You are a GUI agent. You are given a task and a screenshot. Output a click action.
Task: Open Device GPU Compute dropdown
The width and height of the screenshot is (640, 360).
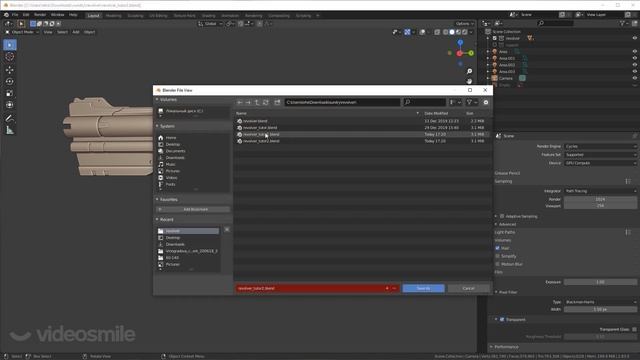coord(600,163)
